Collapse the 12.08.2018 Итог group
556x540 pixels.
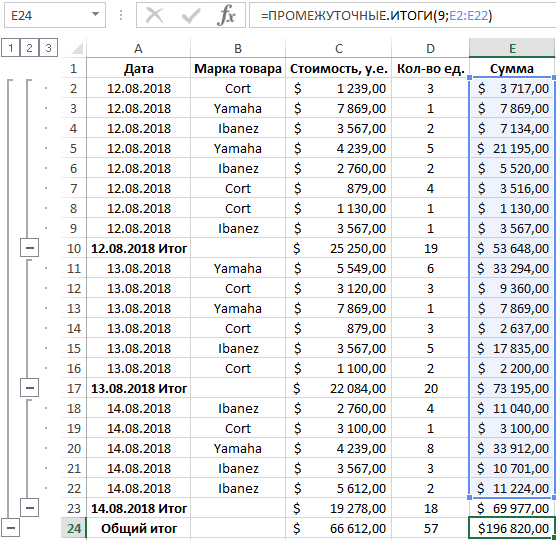click(29, 248)
